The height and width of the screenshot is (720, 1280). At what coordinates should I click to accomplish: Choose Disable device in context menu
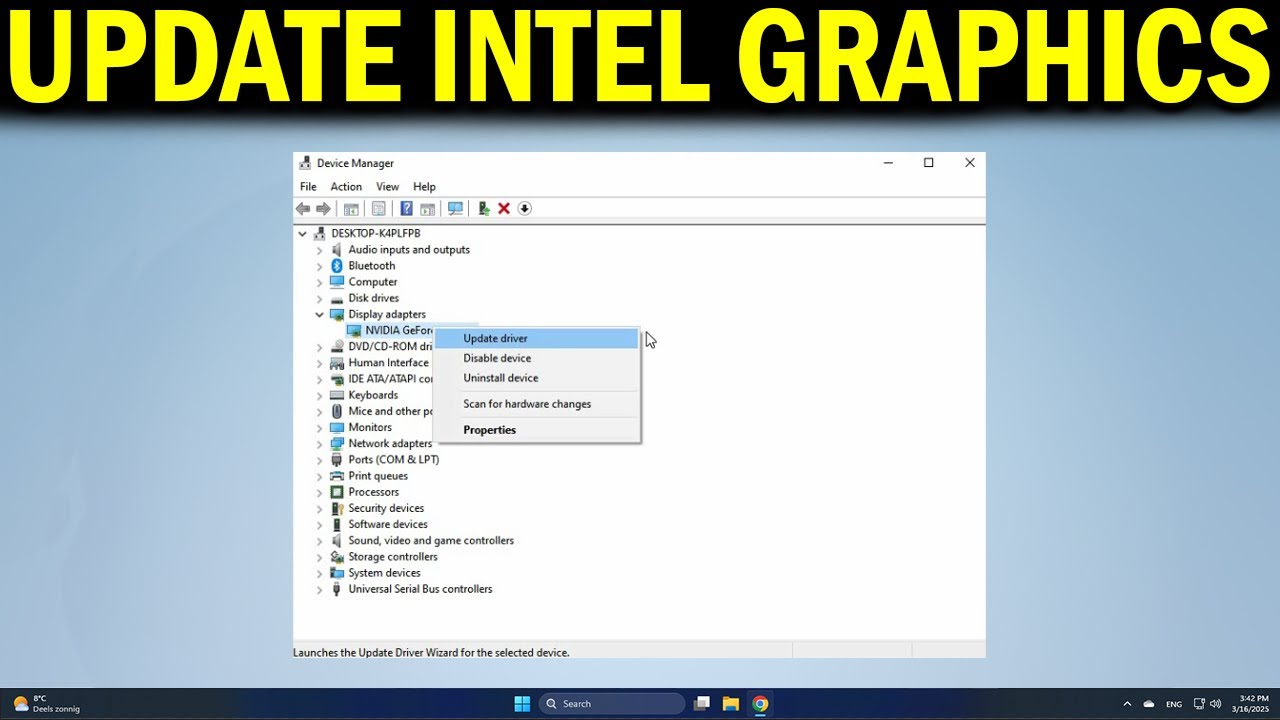[x=537, y=358]
